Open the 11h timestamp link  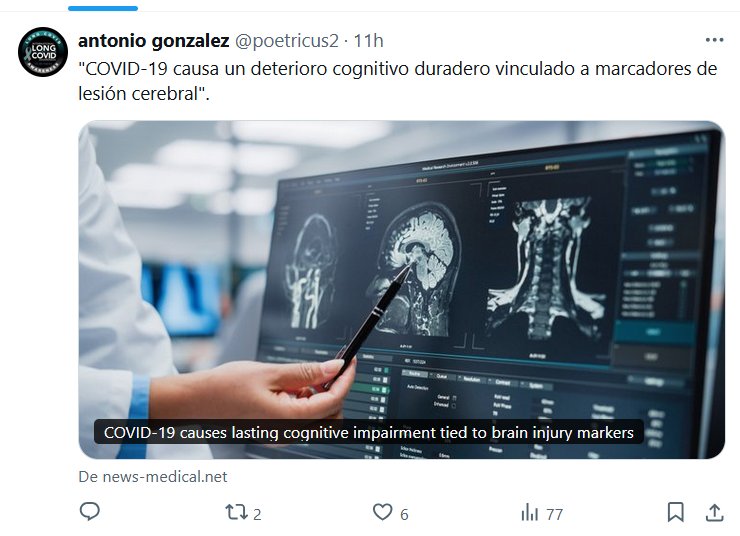pyautogui.click(x=368, y=41)
